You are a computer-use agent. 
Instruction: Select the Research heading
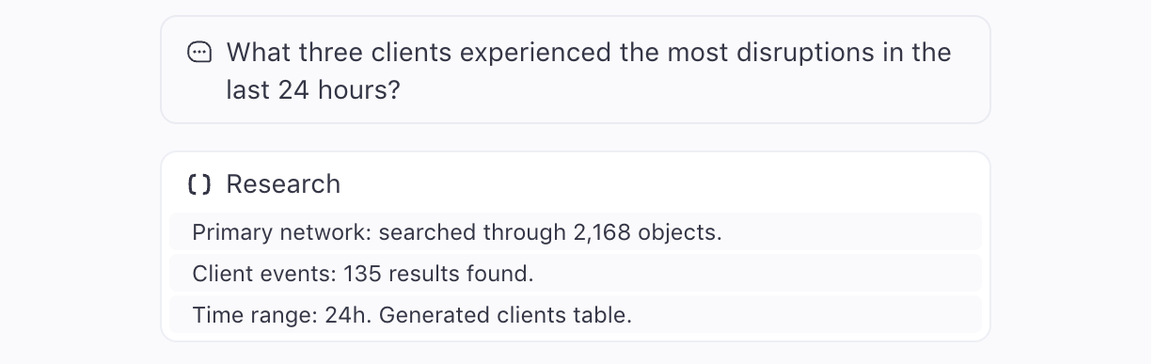pyautogui.click(x=284, y=184)
